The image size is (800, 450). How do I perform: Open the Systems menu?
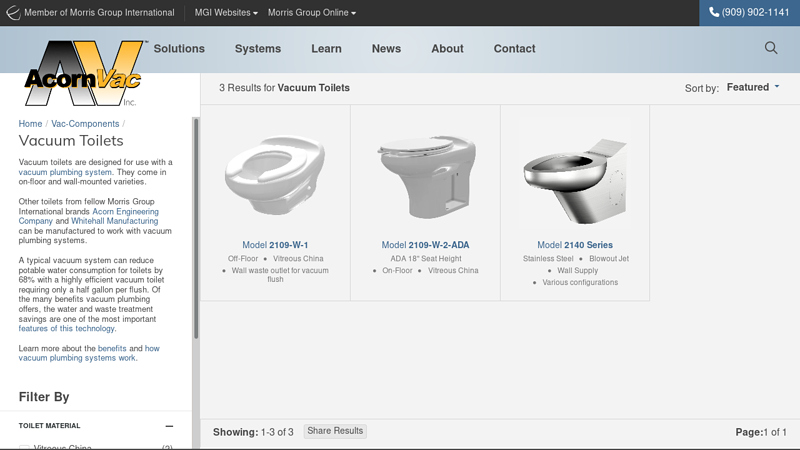point(258,48)
